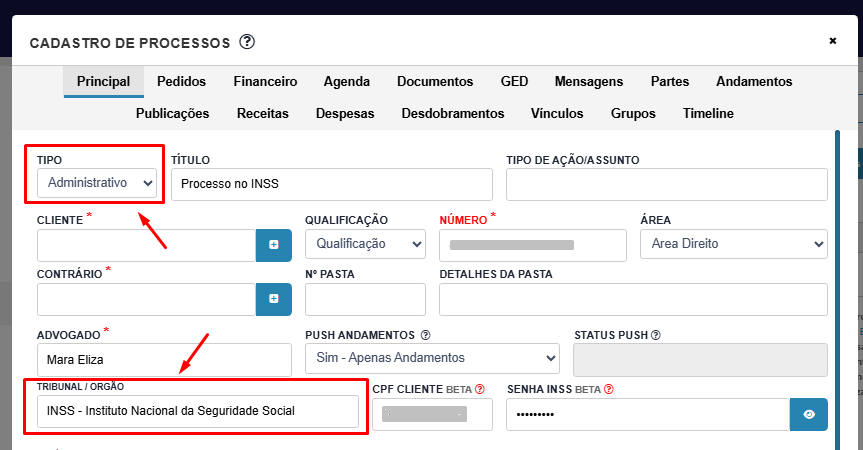Open the Tipo Administrativo dropdown
Viewport: 863px width, 450px height.
point(97,183)
